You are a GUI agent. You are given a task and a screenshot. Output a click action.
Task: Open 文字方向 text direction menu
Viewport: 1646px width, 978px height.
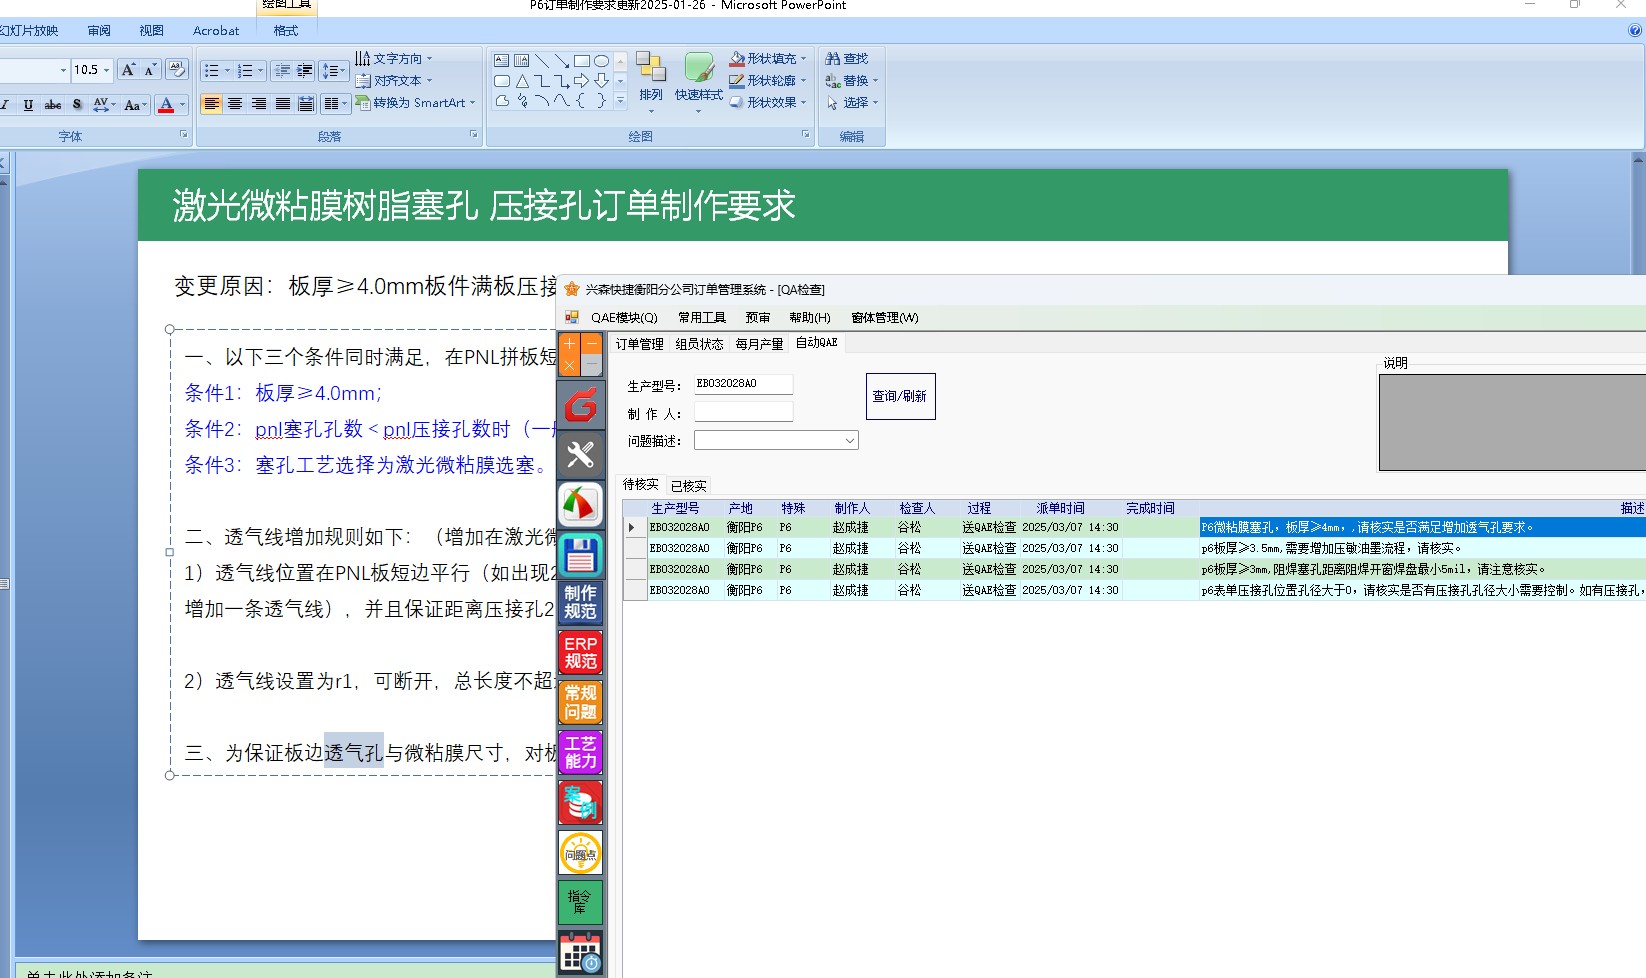[x=394, y=59]
